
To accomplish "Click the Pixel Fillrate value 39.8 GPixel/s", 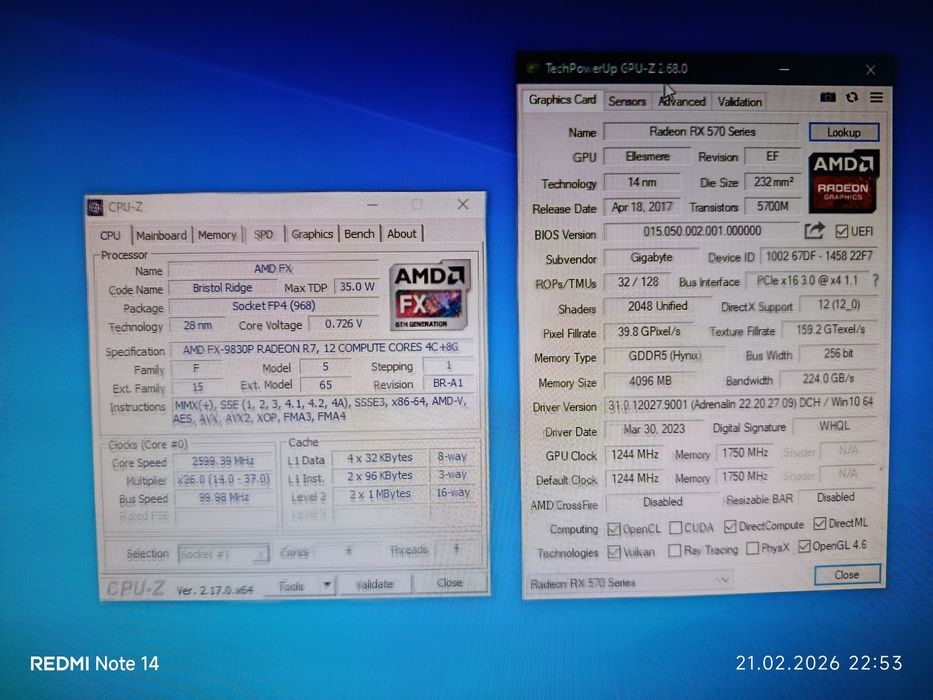I will coord(649,331).
